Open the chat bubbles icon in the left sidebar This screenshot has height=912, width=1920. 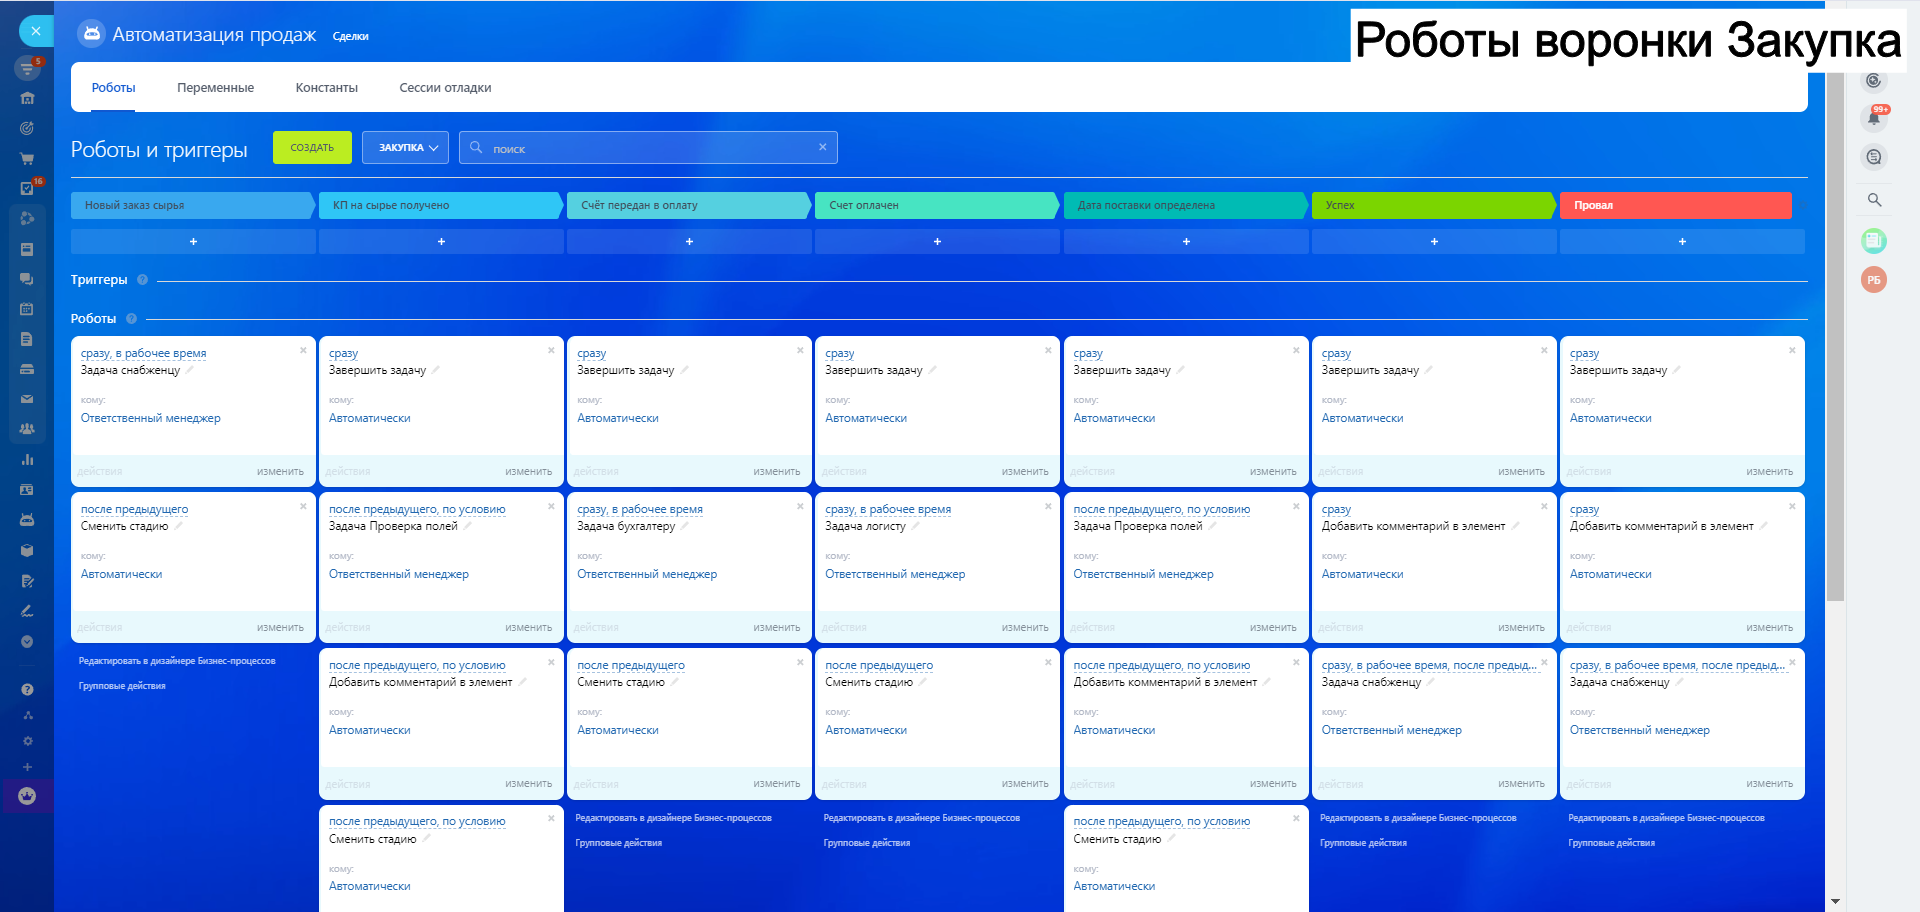pos(27,279)
